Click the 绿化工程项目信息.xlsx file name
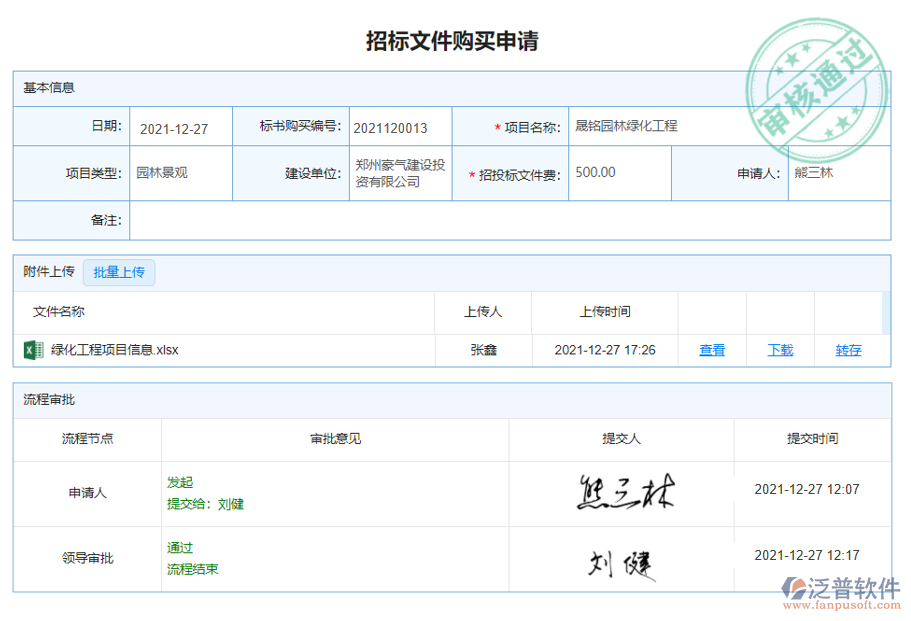The width and height of the screenshot is (911, 621). click(x=115, y=350)
